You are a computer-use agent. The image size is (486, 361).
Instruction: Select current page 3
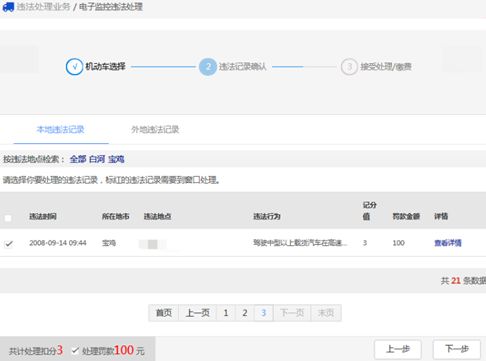264,313
